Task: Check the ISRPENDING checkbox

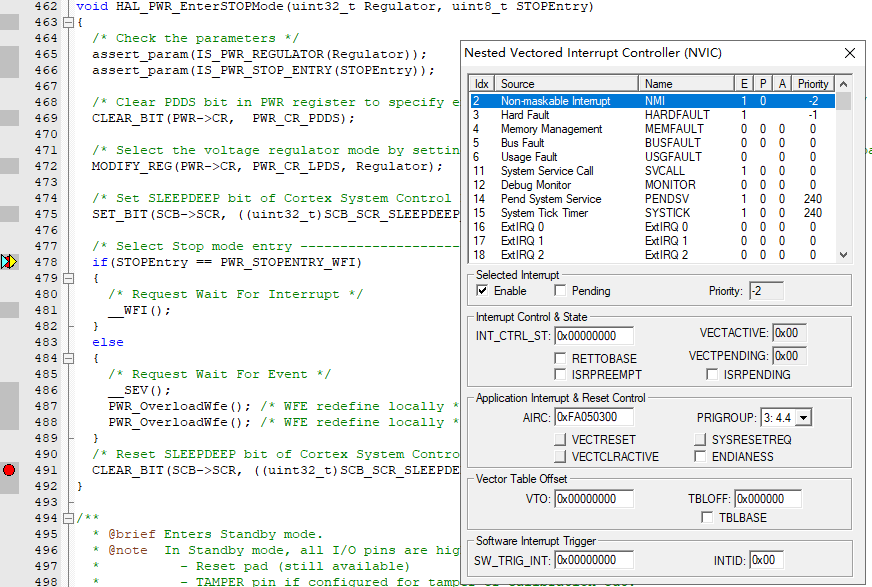Action: 712,375
